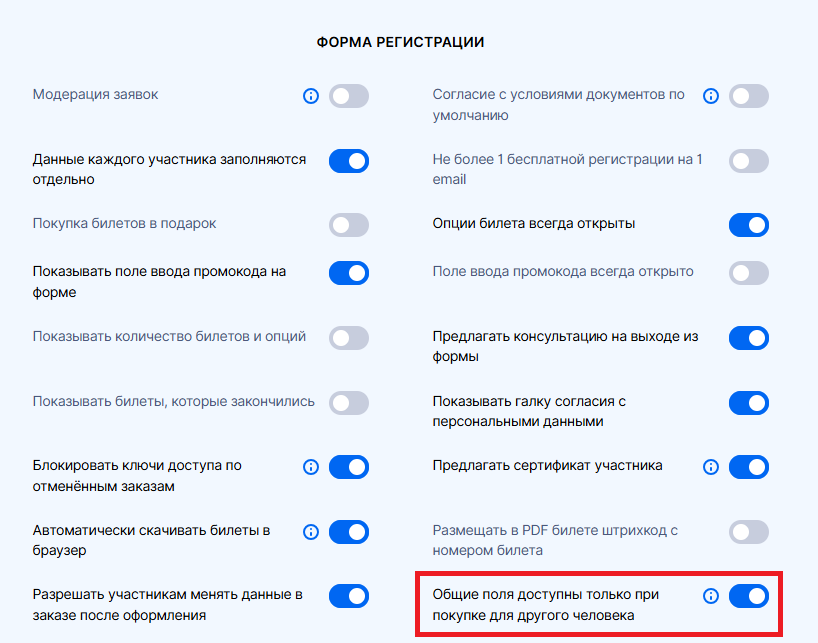Enable Показывать билеты, которые закончились
This screenshot has height=643, width=818.
(349, 402)
